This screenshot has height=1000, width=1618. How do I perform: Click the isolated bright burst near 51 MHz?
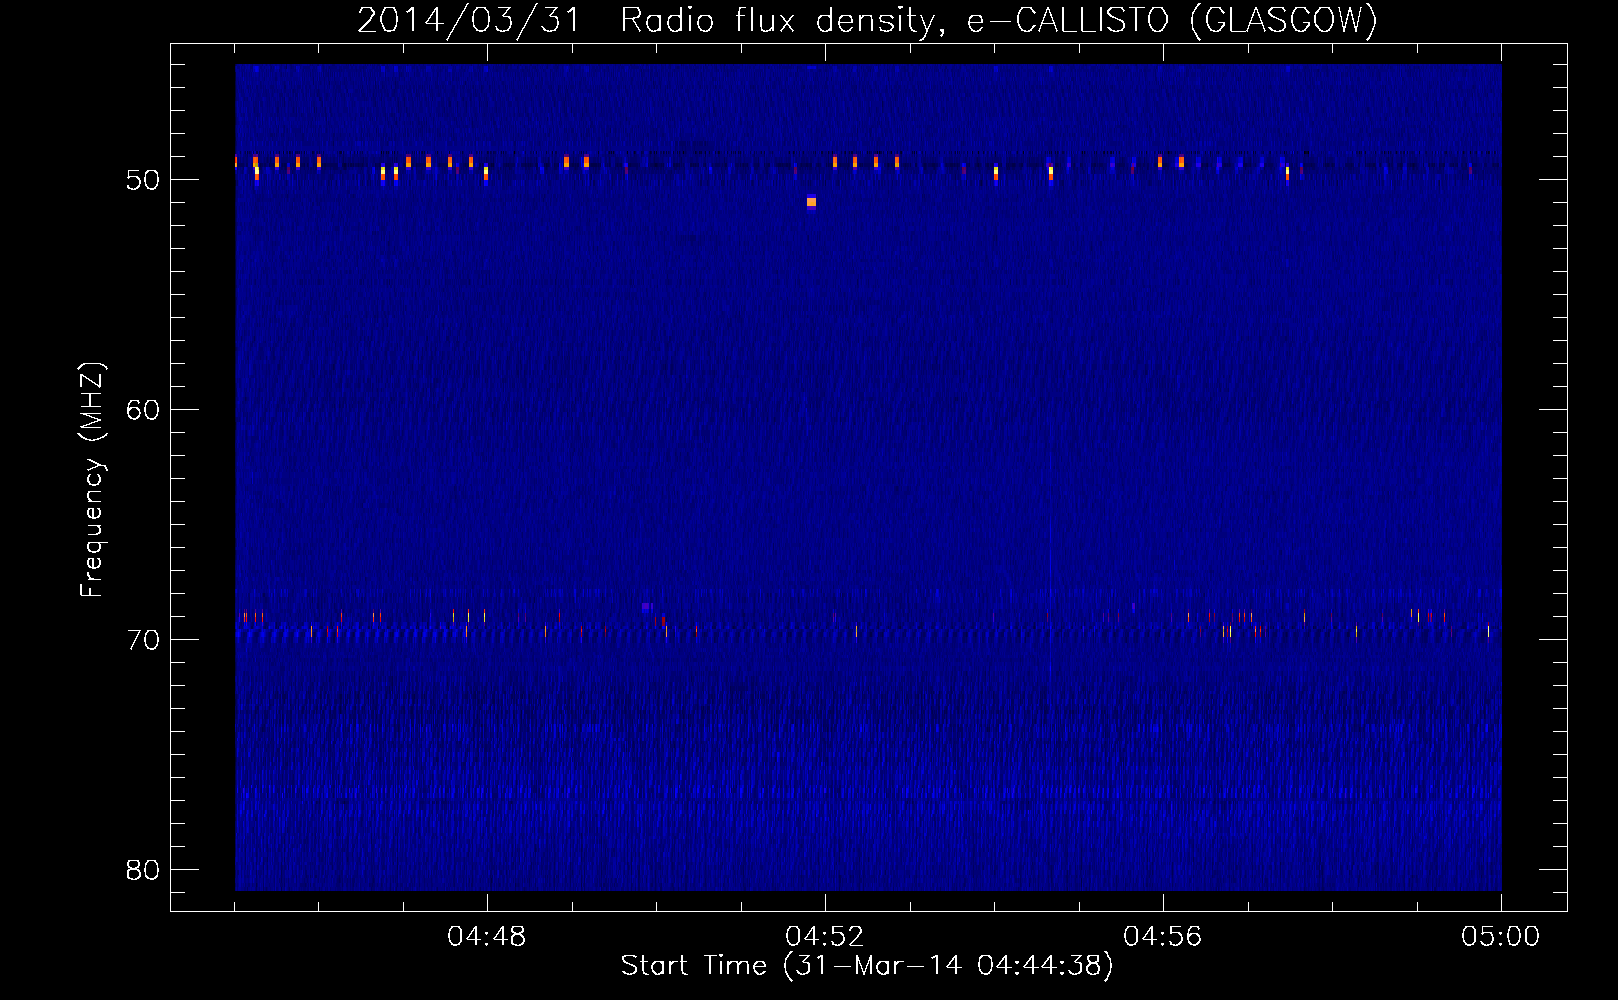[811, 202]
